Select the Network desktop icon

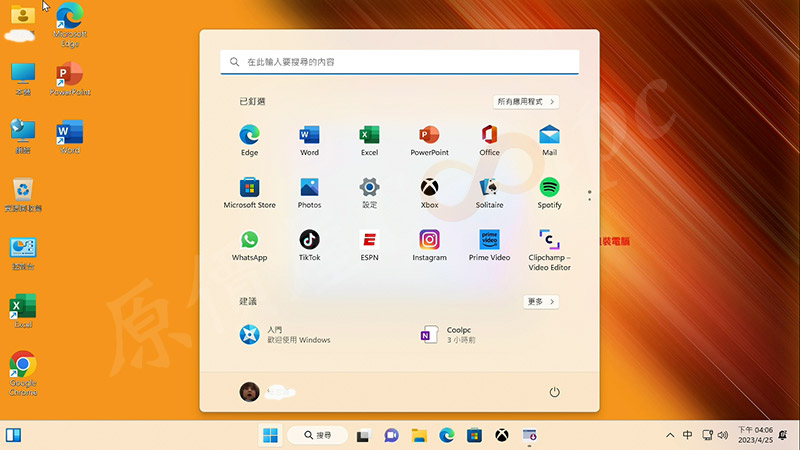(x=23, y=136)
